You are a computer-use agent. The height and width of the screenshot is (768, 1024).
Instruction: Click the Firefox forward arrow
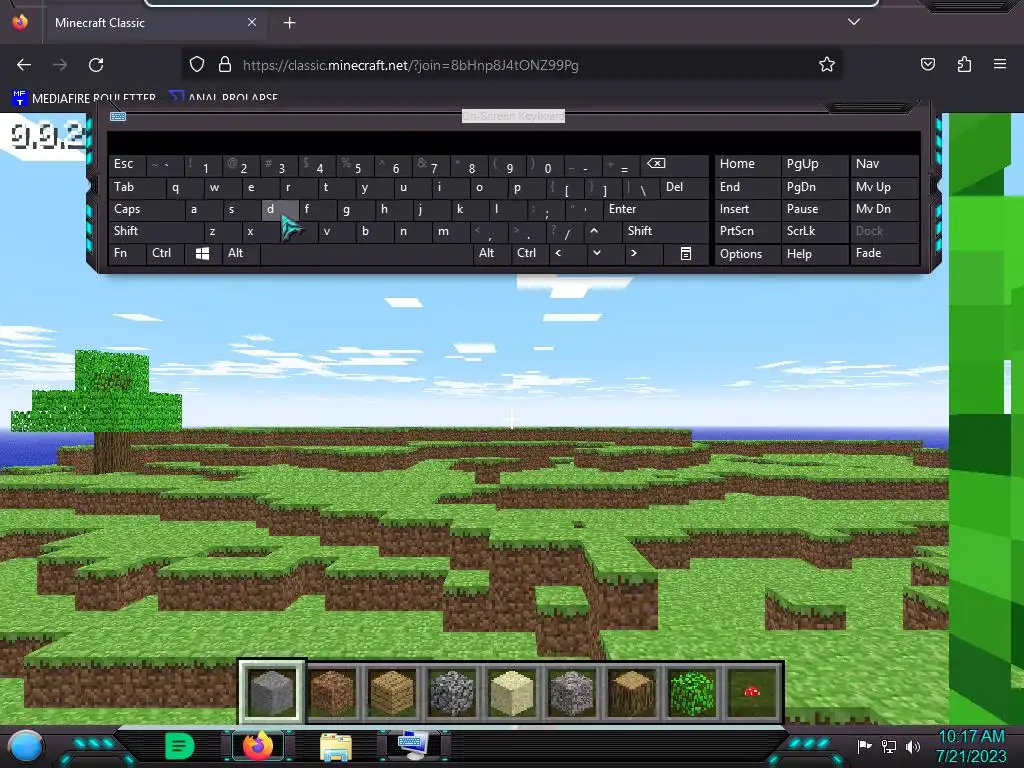(x=59, y=65)
